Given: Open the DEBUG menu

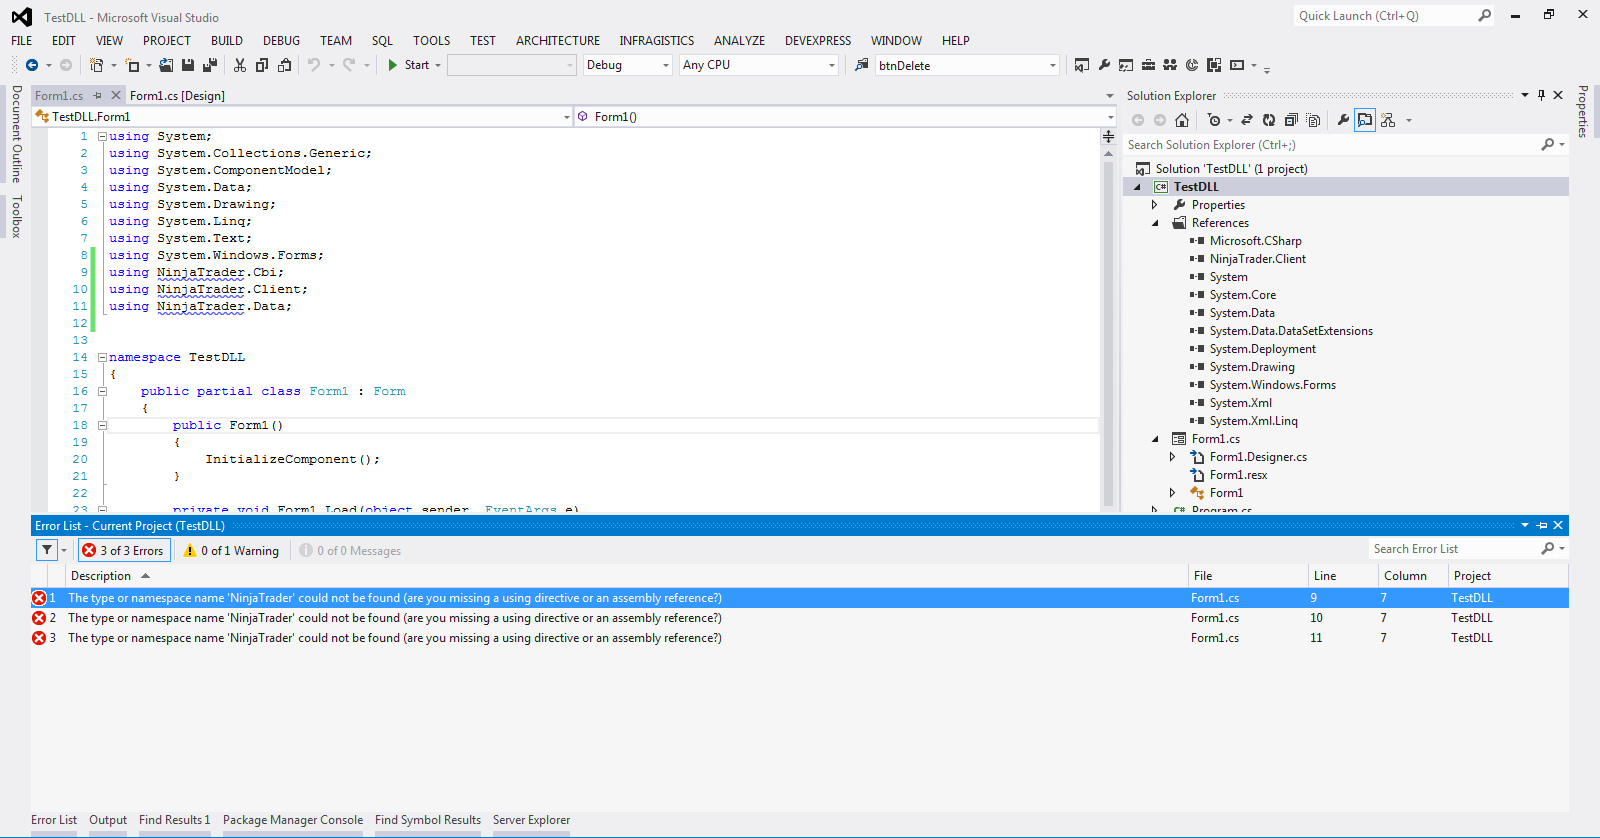Looking at the screenshot, I should 281,41.
